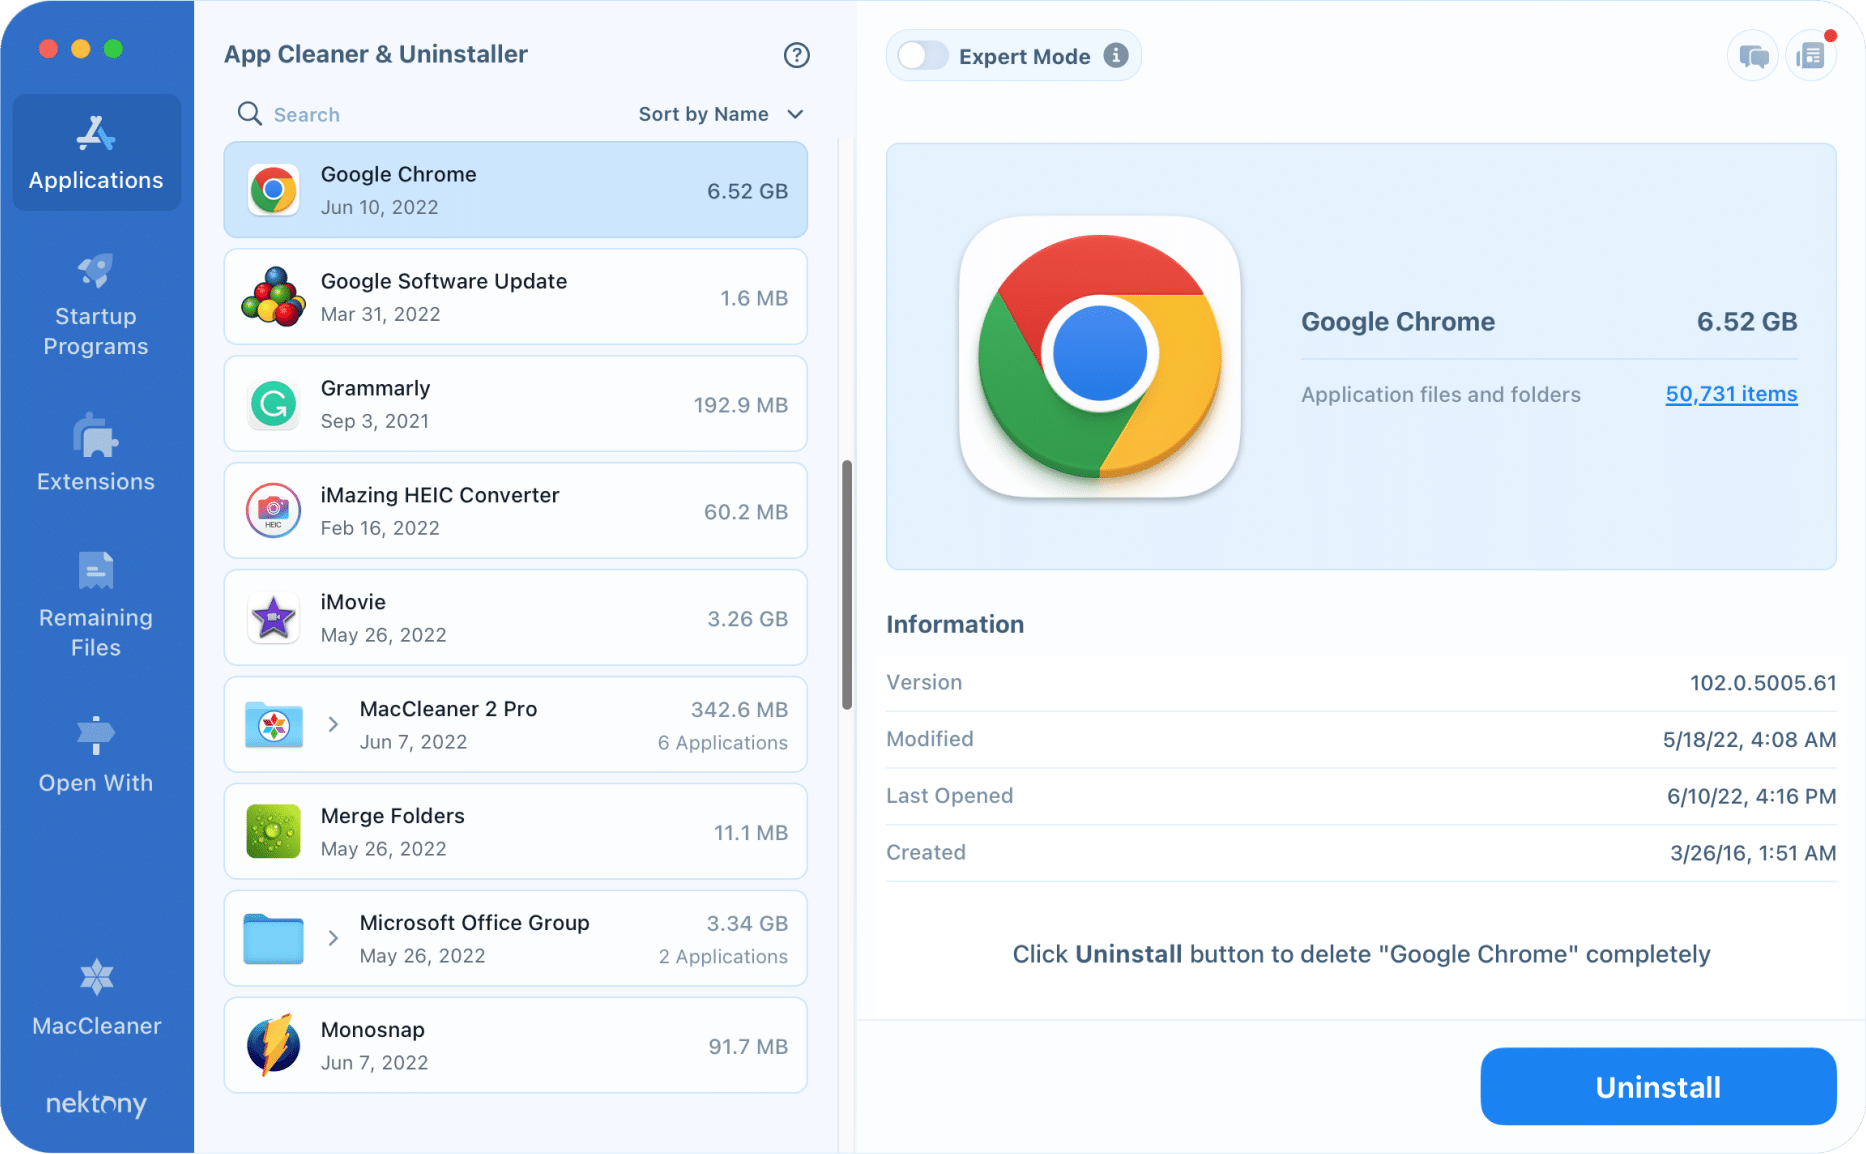Click the Uninstall button

coord(1658,1087)
